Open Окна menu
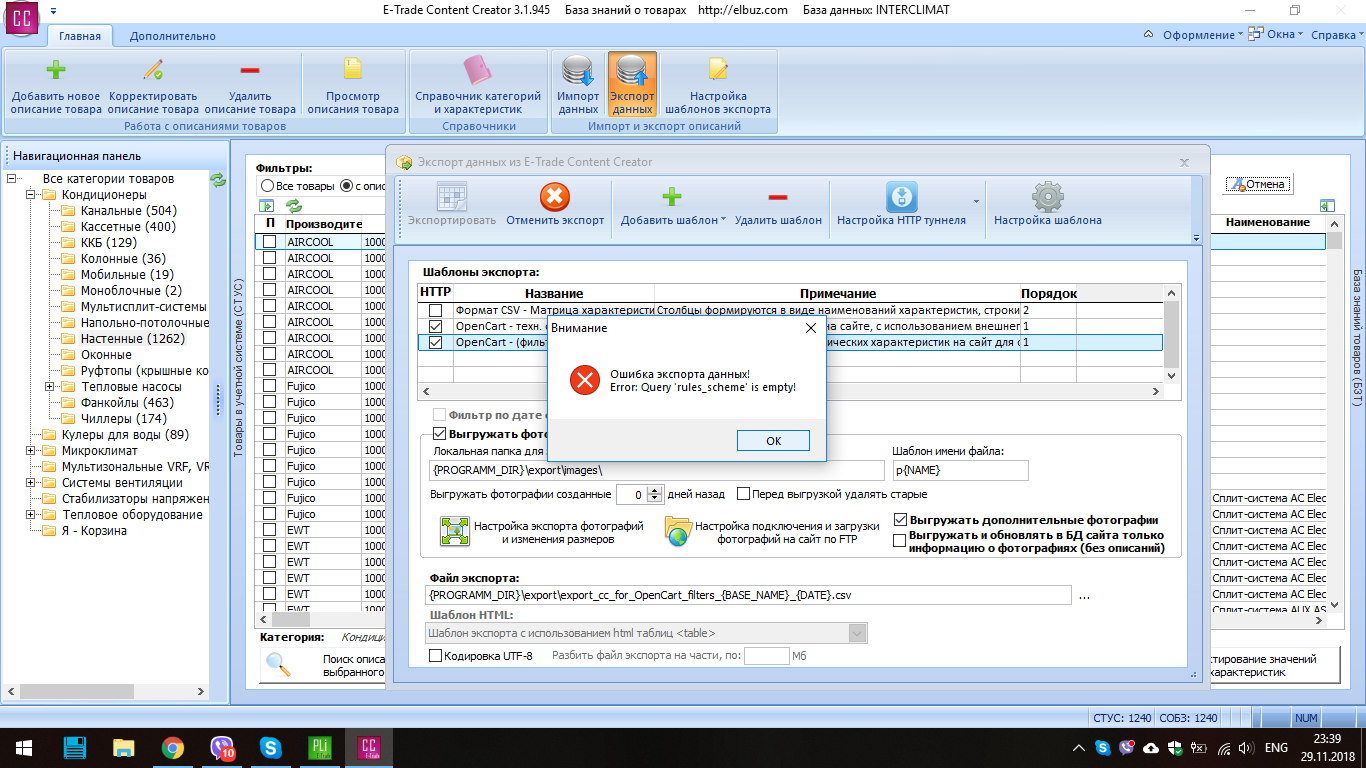Viewport: 1366px width, 768px height. [1278, 35]
